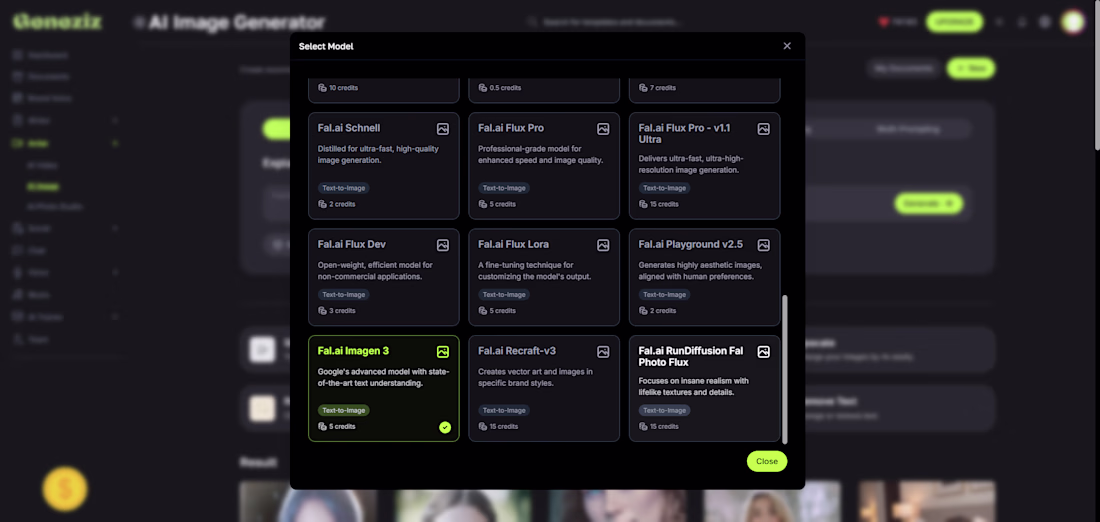Click the gold dollar coin icon behind the dialog

(65, 489)
